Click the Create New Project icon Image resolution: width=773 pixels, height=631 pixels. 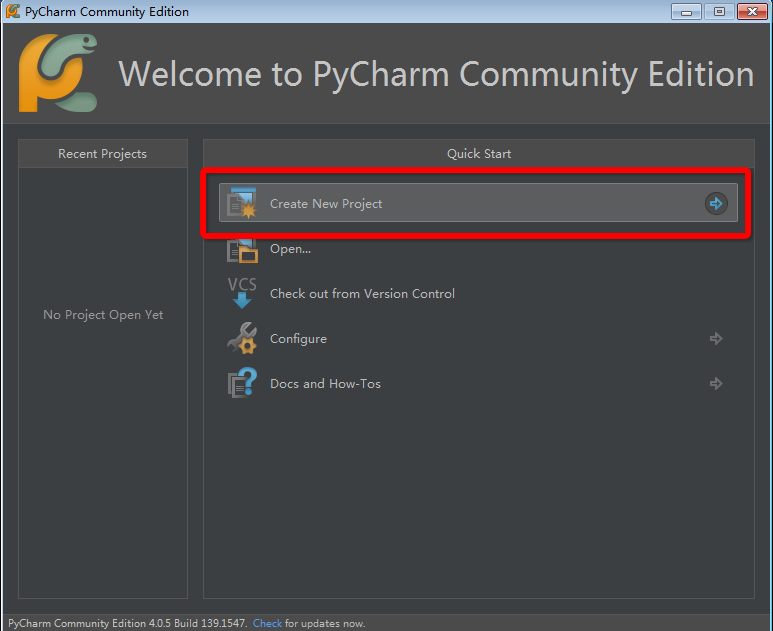242,203
